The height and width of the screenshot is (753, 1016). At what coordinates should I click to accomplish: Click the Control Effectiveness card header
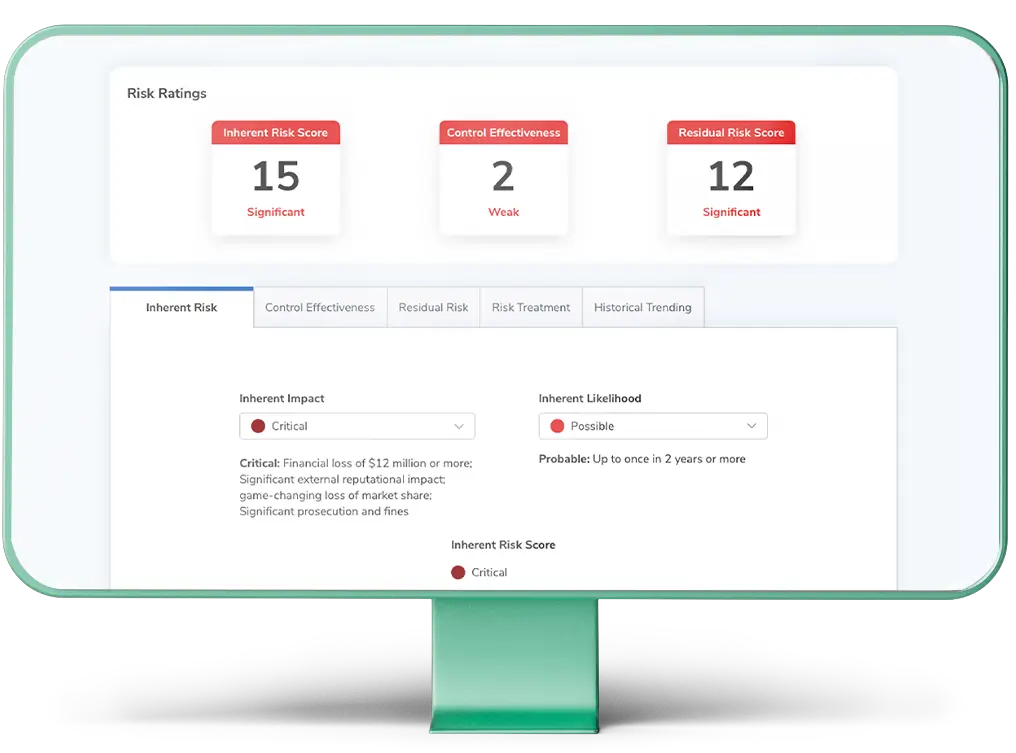coord(503,132)
